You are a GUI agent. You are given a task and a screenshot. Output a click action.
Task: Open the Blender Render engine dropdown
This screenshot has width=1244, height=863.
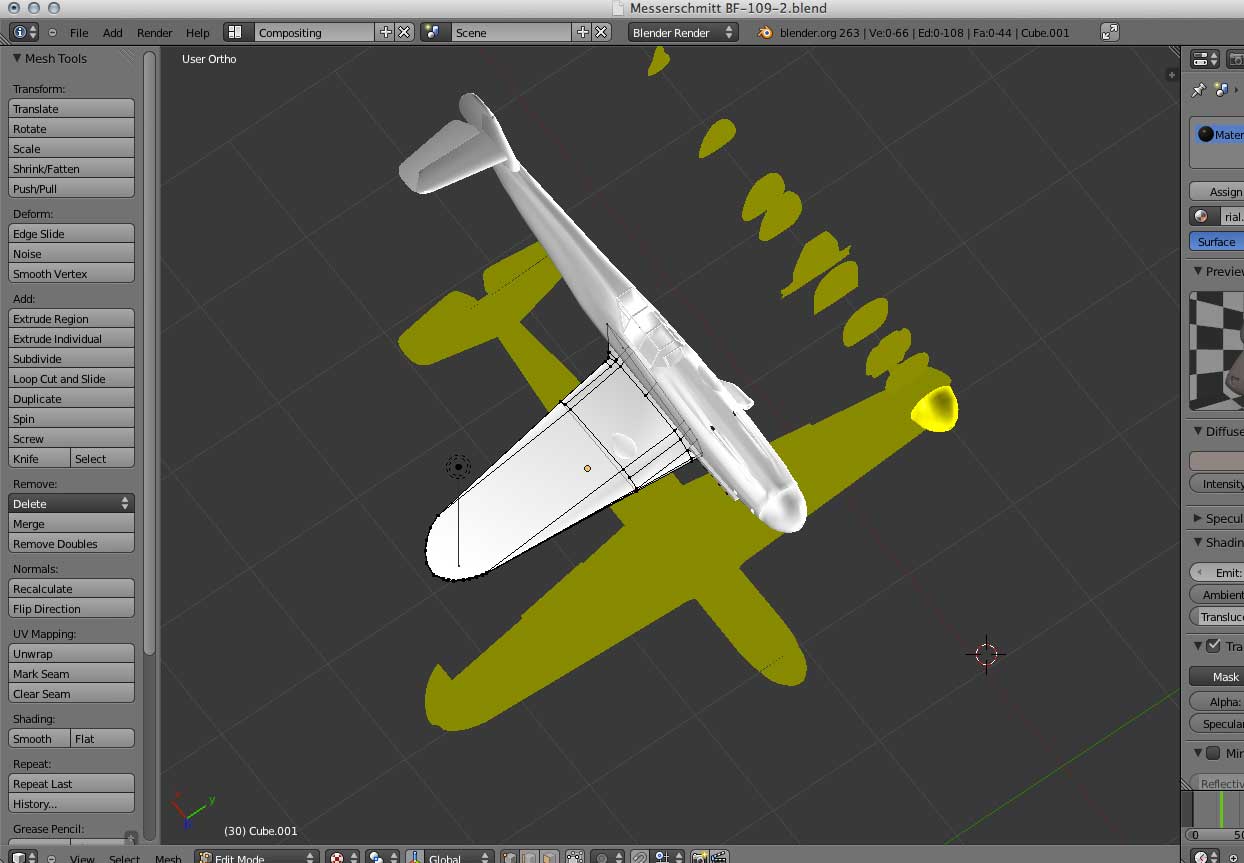coord(683,31)
